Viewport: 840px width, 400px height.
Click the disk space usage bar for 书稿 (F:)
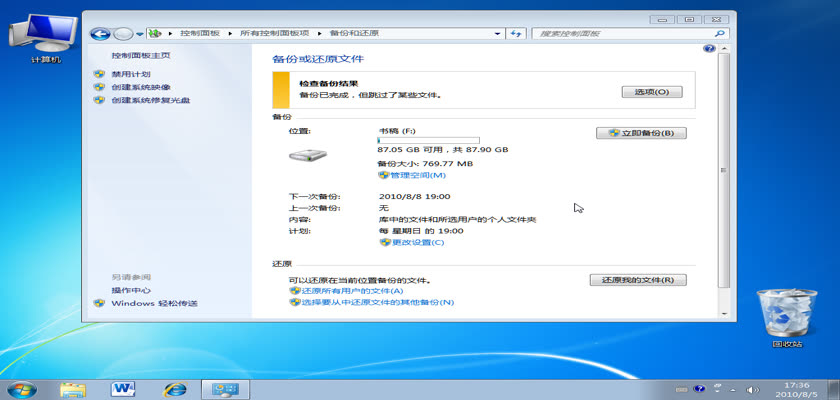[428, 140]
